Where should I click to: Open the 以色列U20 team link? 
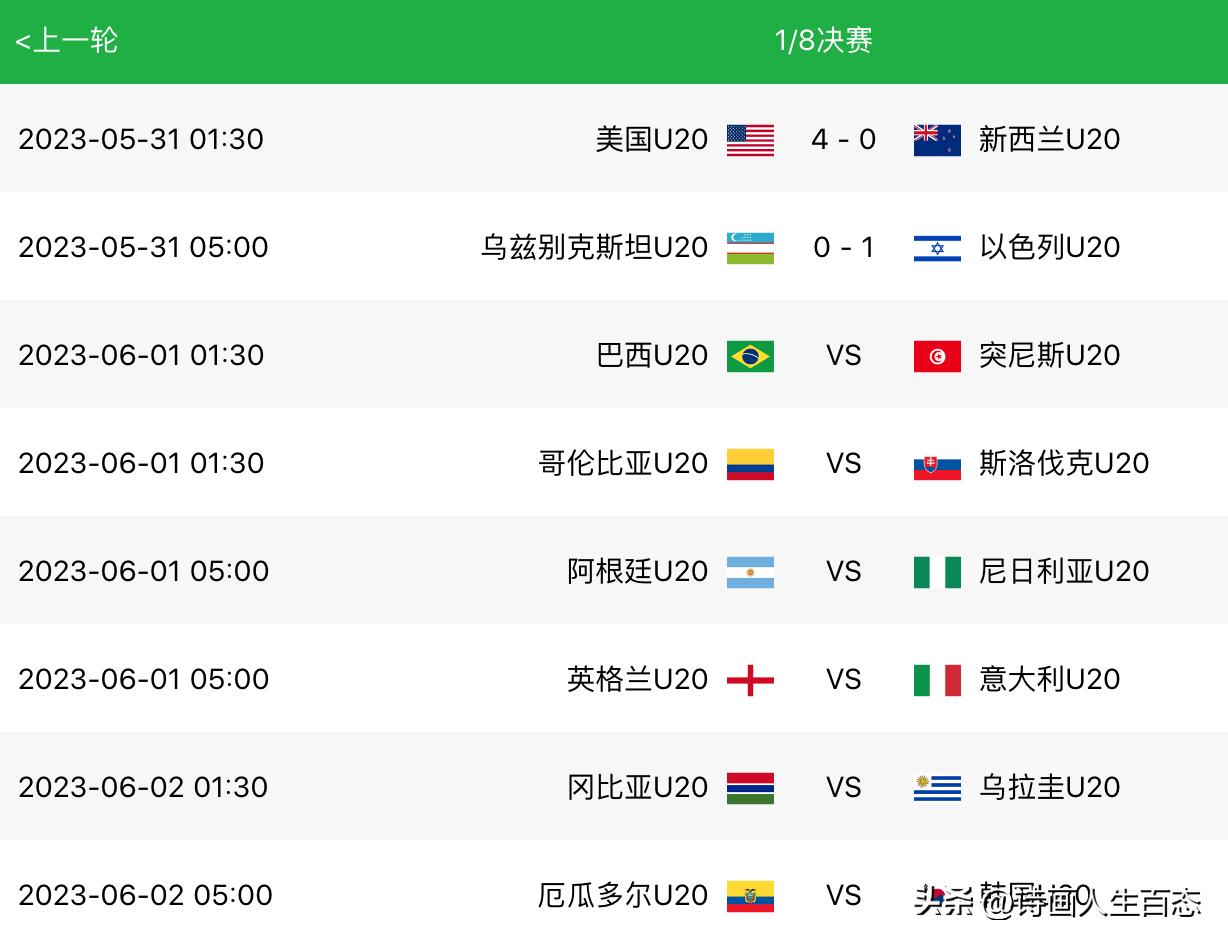(x=1049, y=247)
